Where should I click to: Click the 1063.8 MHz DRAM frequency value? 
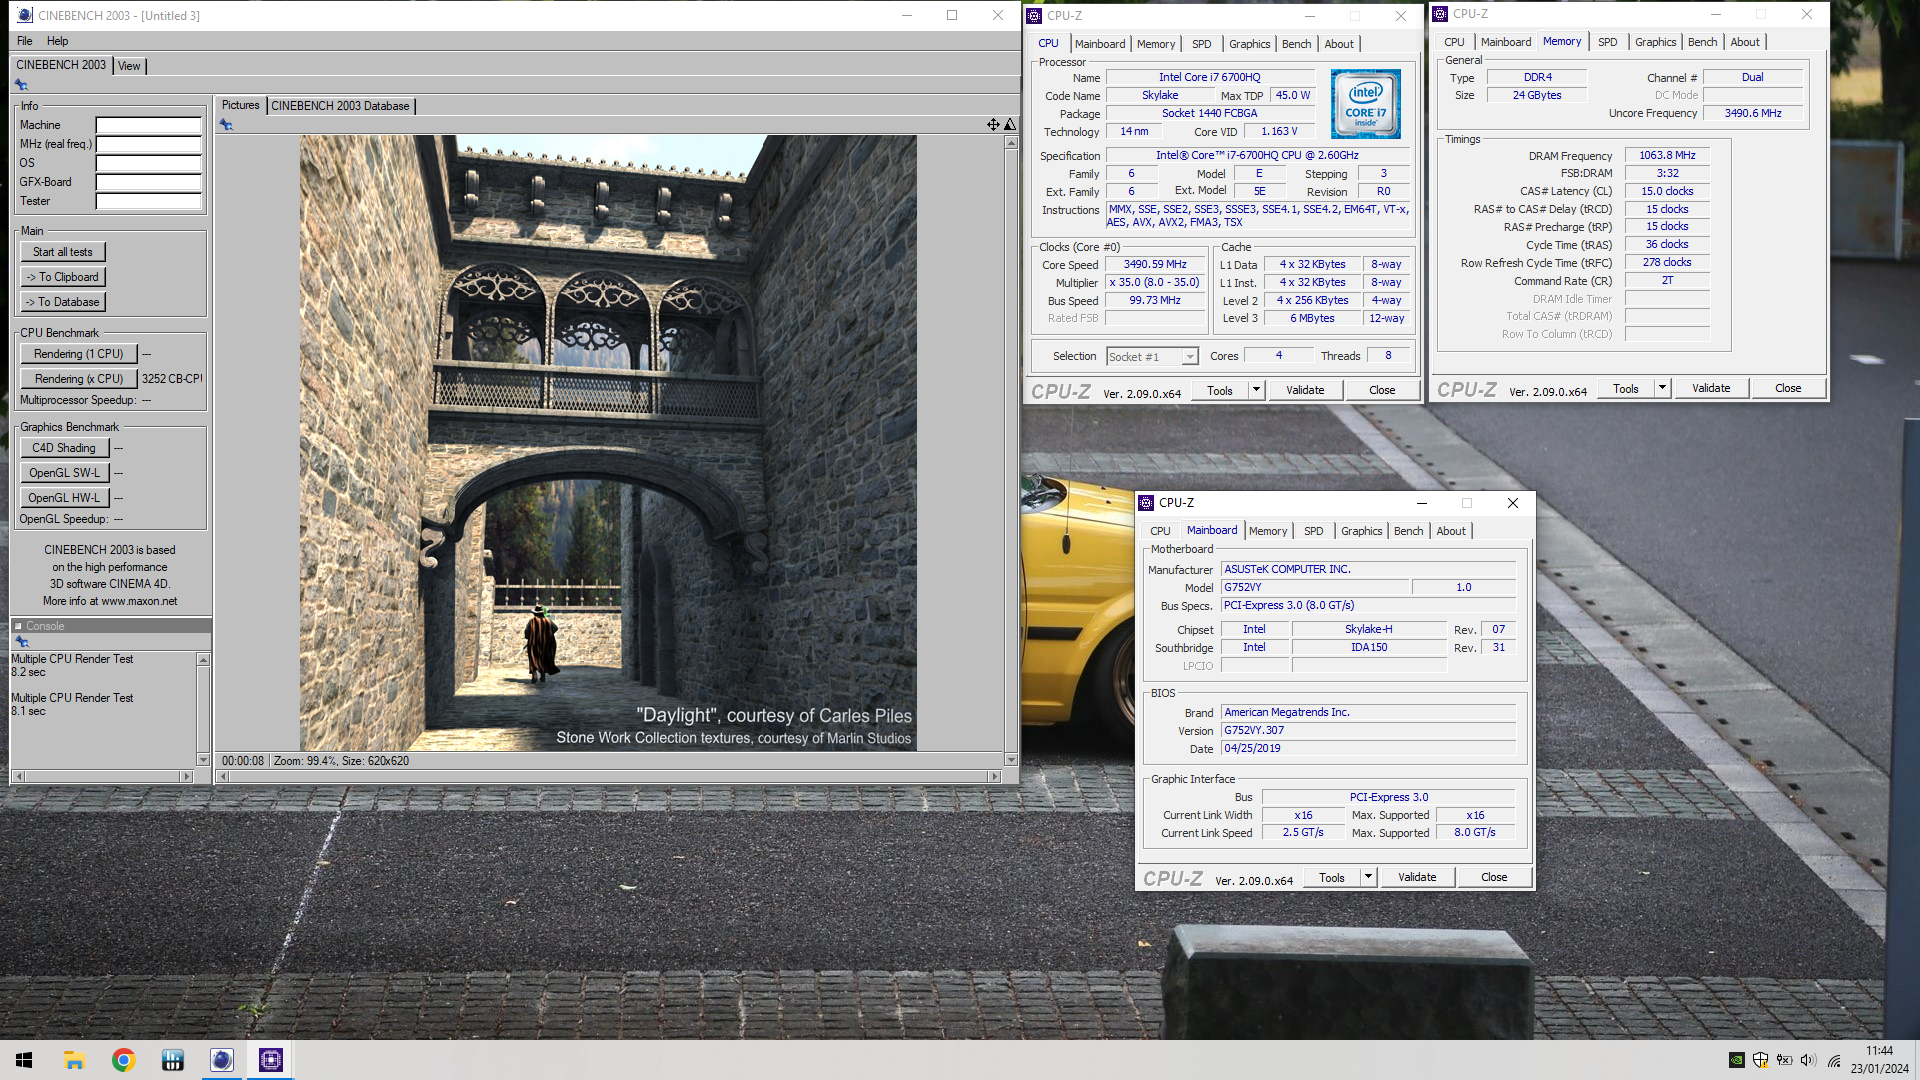[1667, 155]
